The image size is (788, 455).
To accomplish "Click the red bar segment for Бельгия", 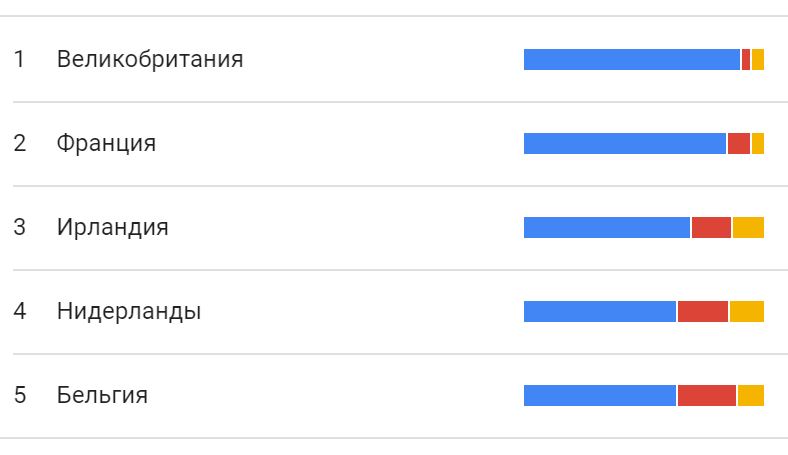I will click(x=707, y=395).
